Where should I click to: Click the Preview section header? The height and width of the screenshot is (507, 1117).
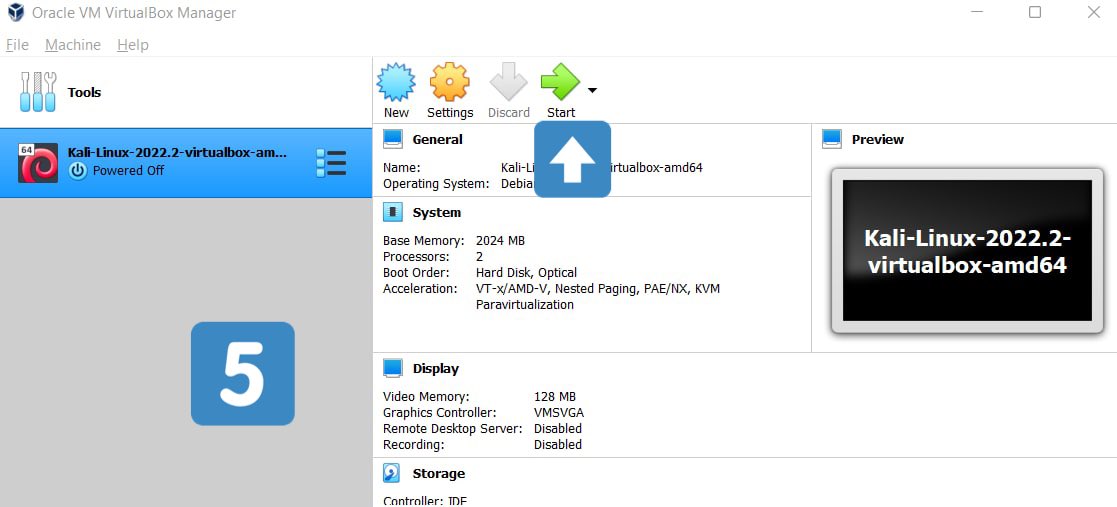point(878,140)
